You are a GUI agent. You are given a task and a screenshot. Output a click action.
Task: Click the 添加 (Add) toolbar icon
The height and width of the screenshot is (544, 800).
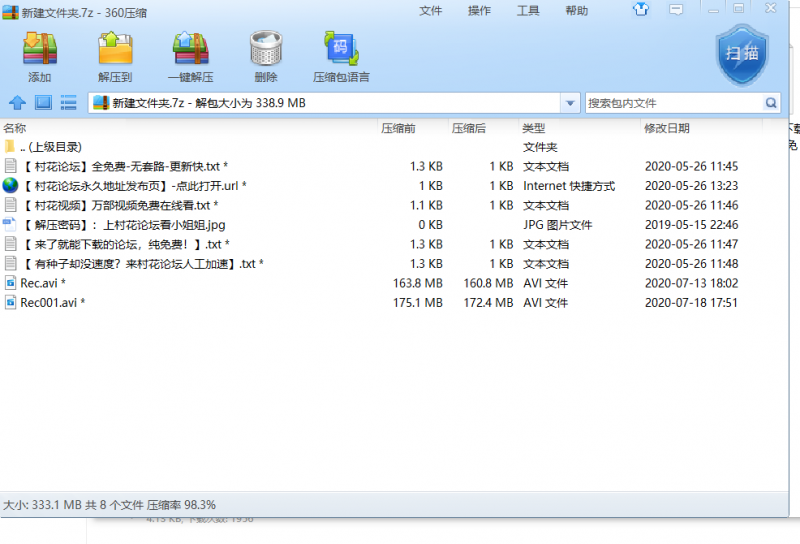(x=40, y=56)
